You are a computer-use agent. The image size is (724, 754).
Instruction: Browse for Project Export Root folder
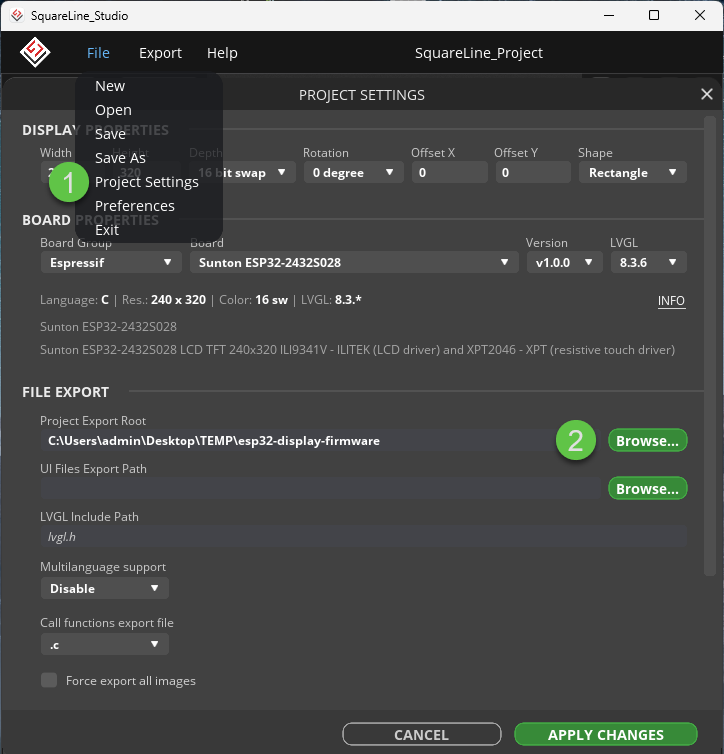click(648, 440)
